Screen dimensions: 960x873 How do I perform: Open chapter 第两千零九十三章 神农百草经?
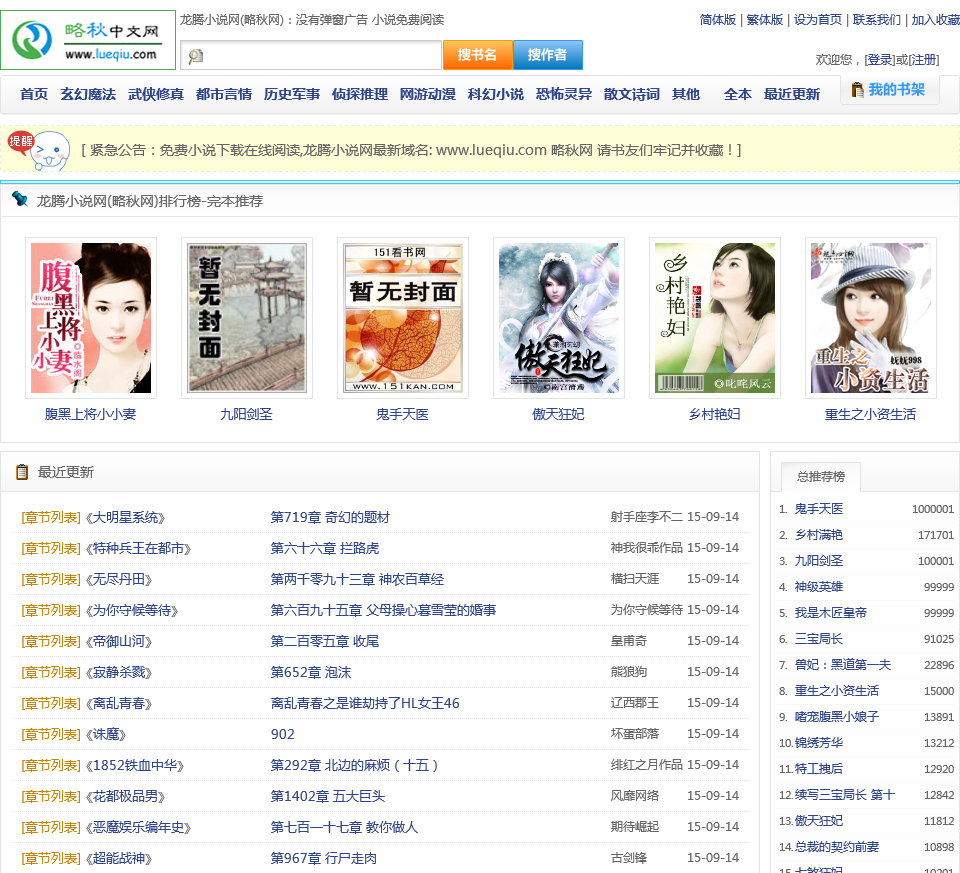point(358,580)
